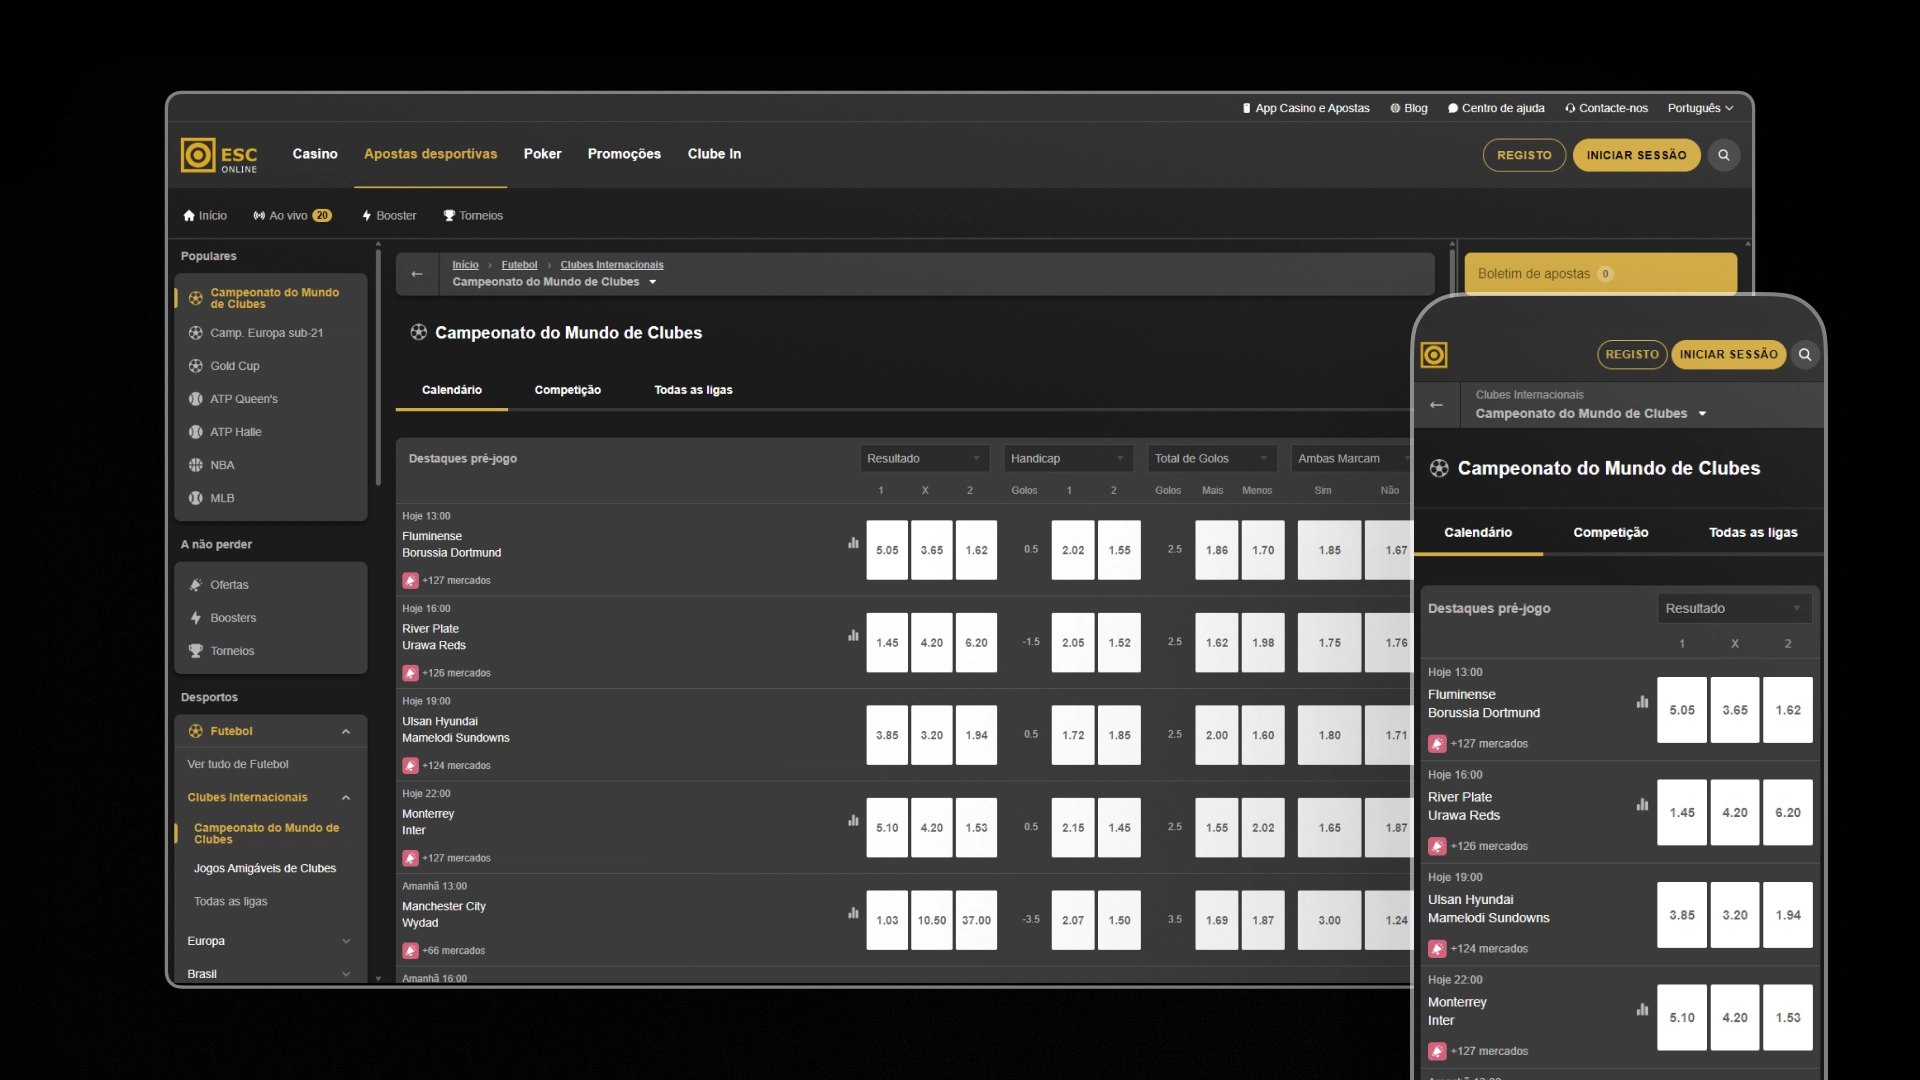Tap the REGISTO button on mobile
1920x1080 pixels.
click(x=1632, y=354)
